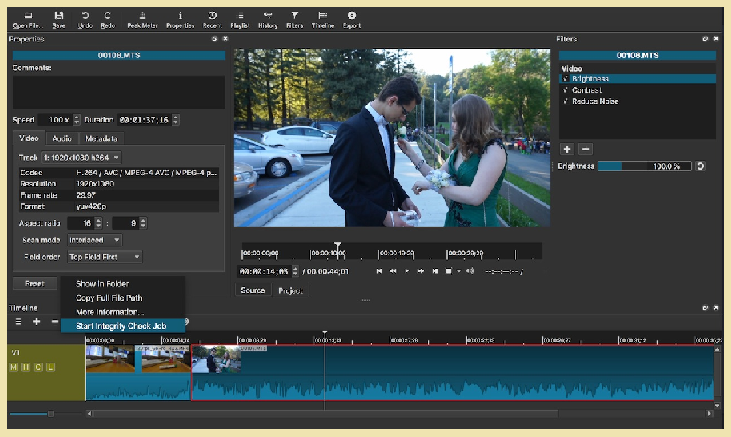Switch to the Source tab
731x437 pixels.
click(253, 290)
